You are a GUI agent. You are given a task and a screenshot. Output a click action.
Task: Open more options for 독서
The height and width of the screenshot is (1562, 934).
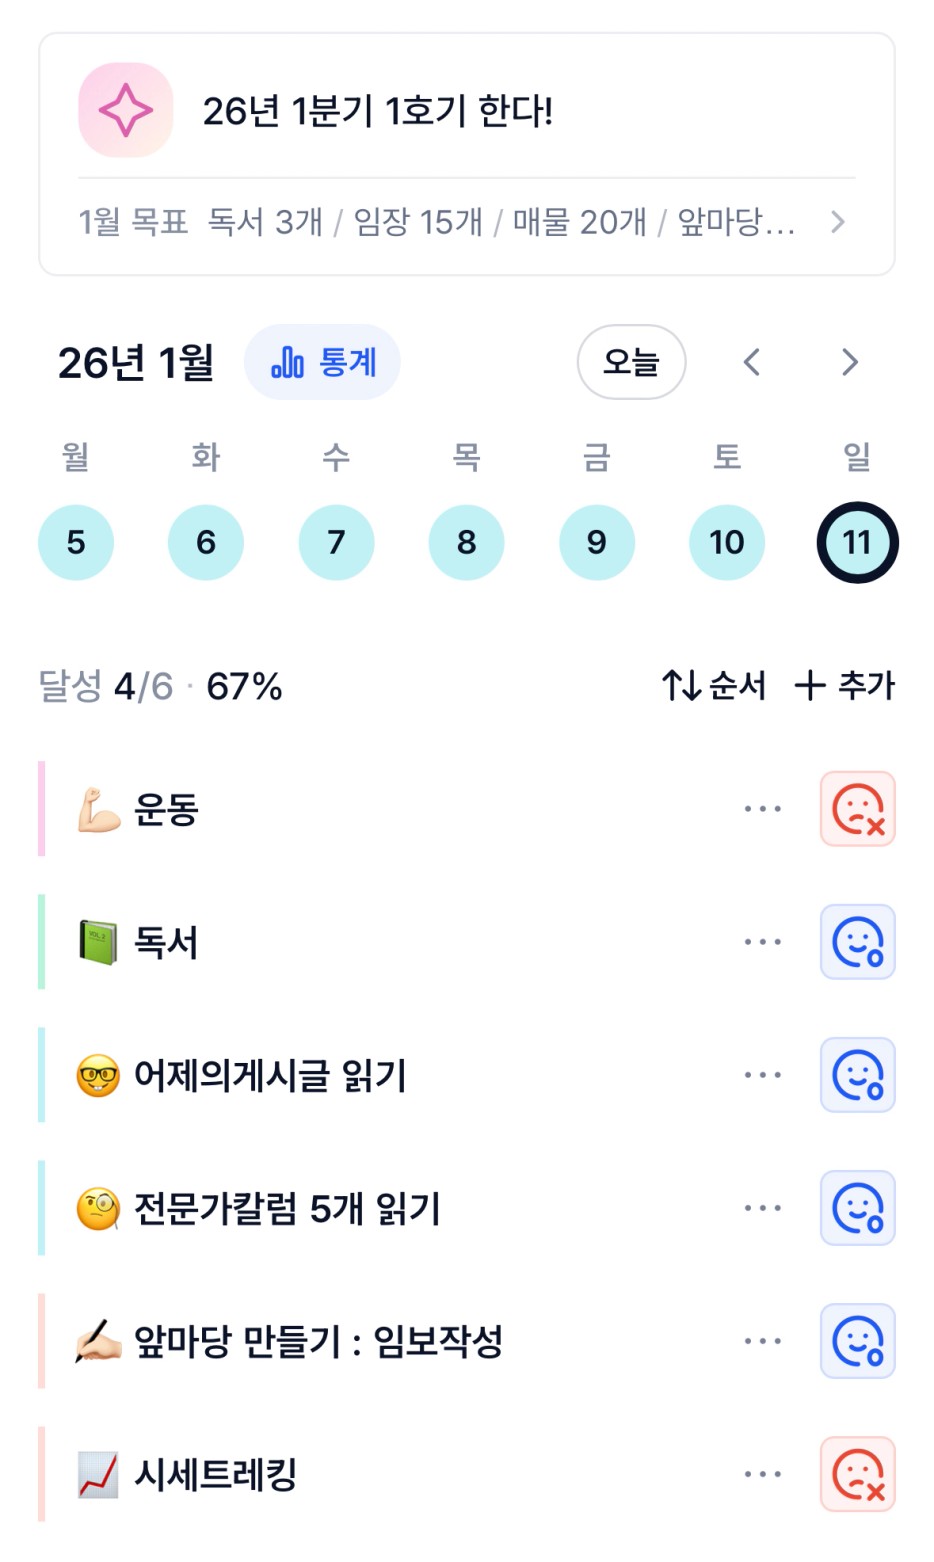coord(762,942)
